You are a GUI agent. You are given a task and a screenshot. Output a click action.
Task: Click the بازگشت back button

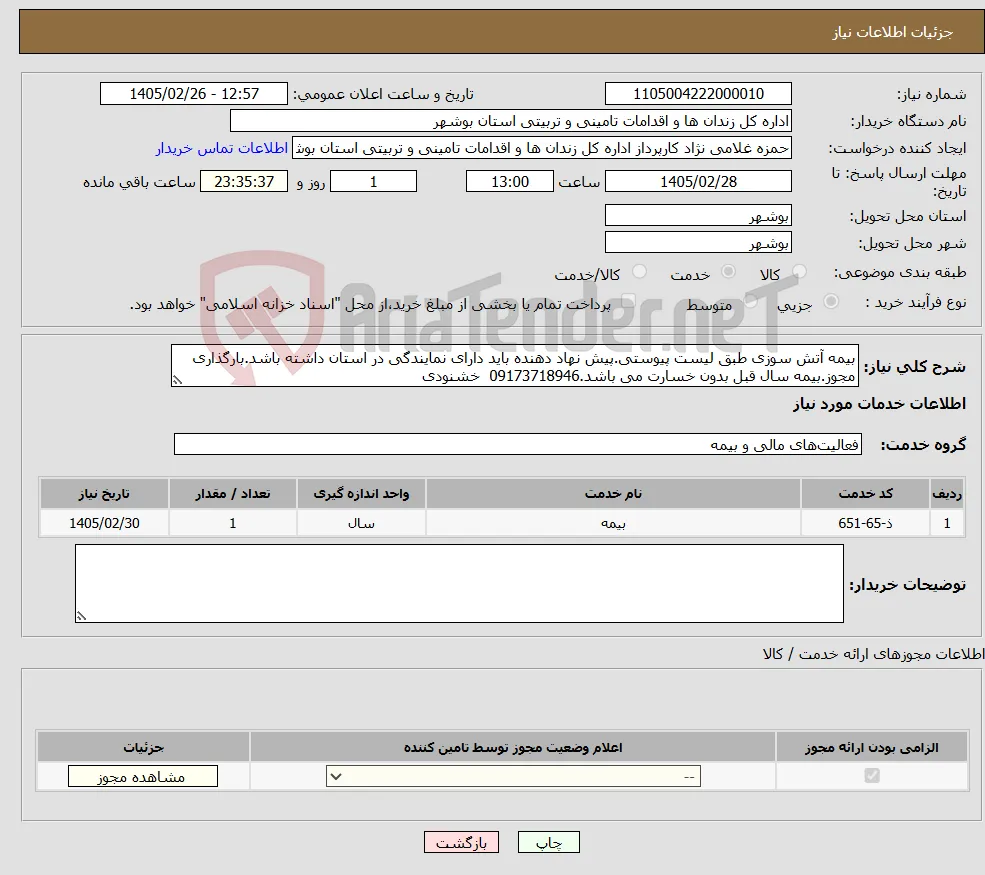461,842
